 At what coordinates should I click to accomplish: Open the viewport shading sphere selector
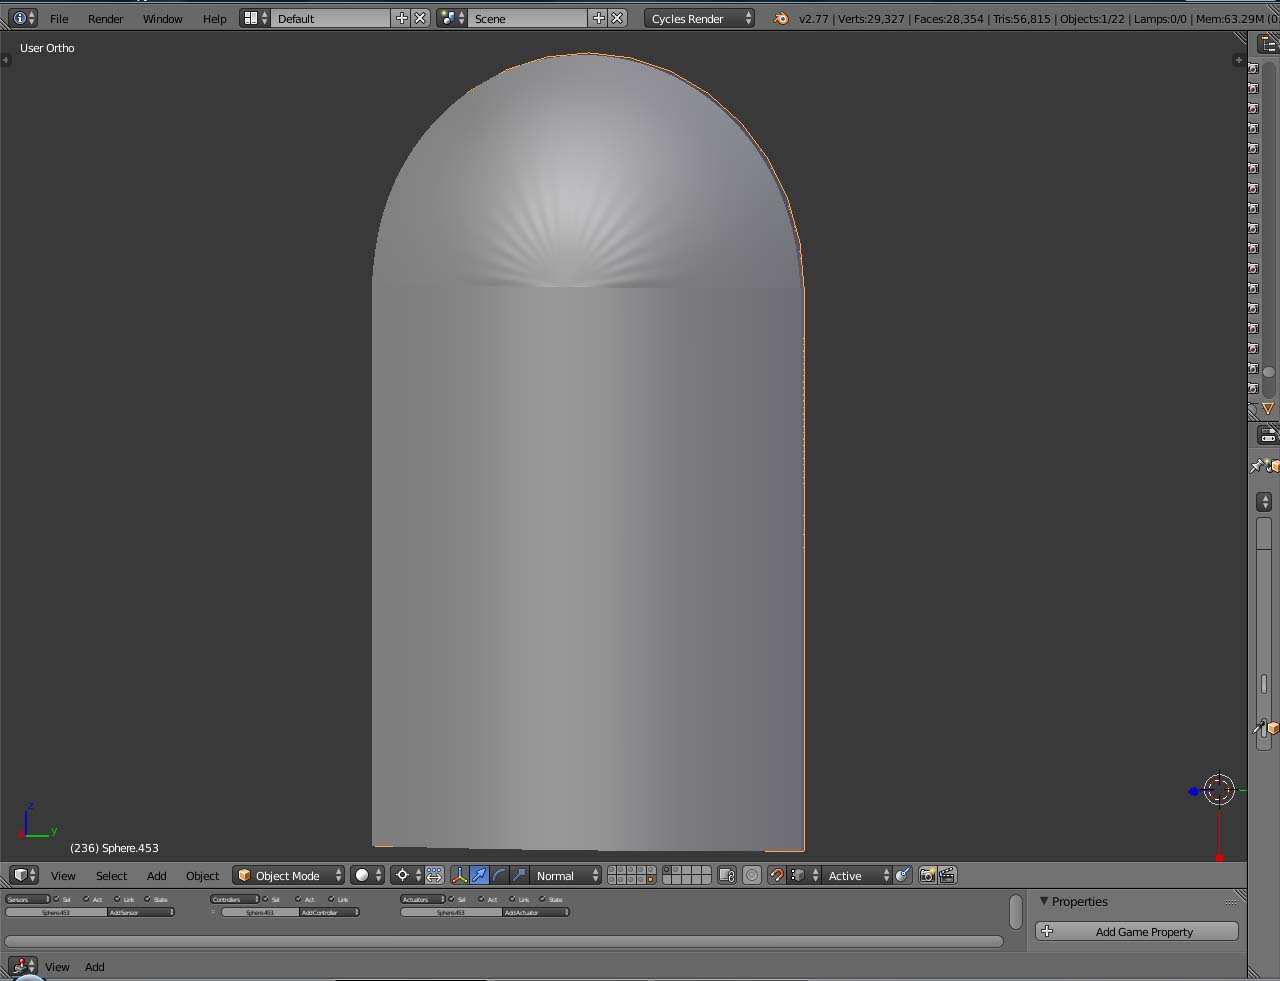click(x=367, y=875)
